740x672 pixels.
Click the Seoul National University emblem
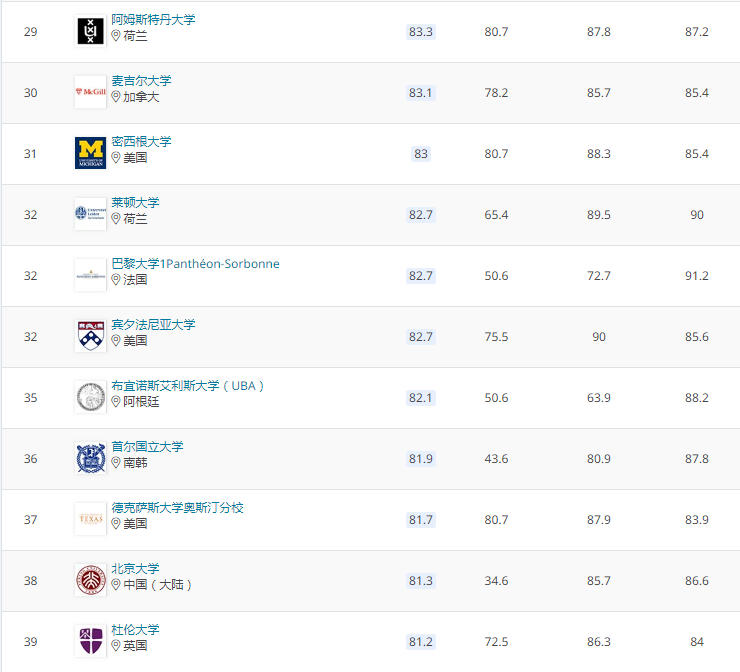pyautogui.click(x=90, y=458)
